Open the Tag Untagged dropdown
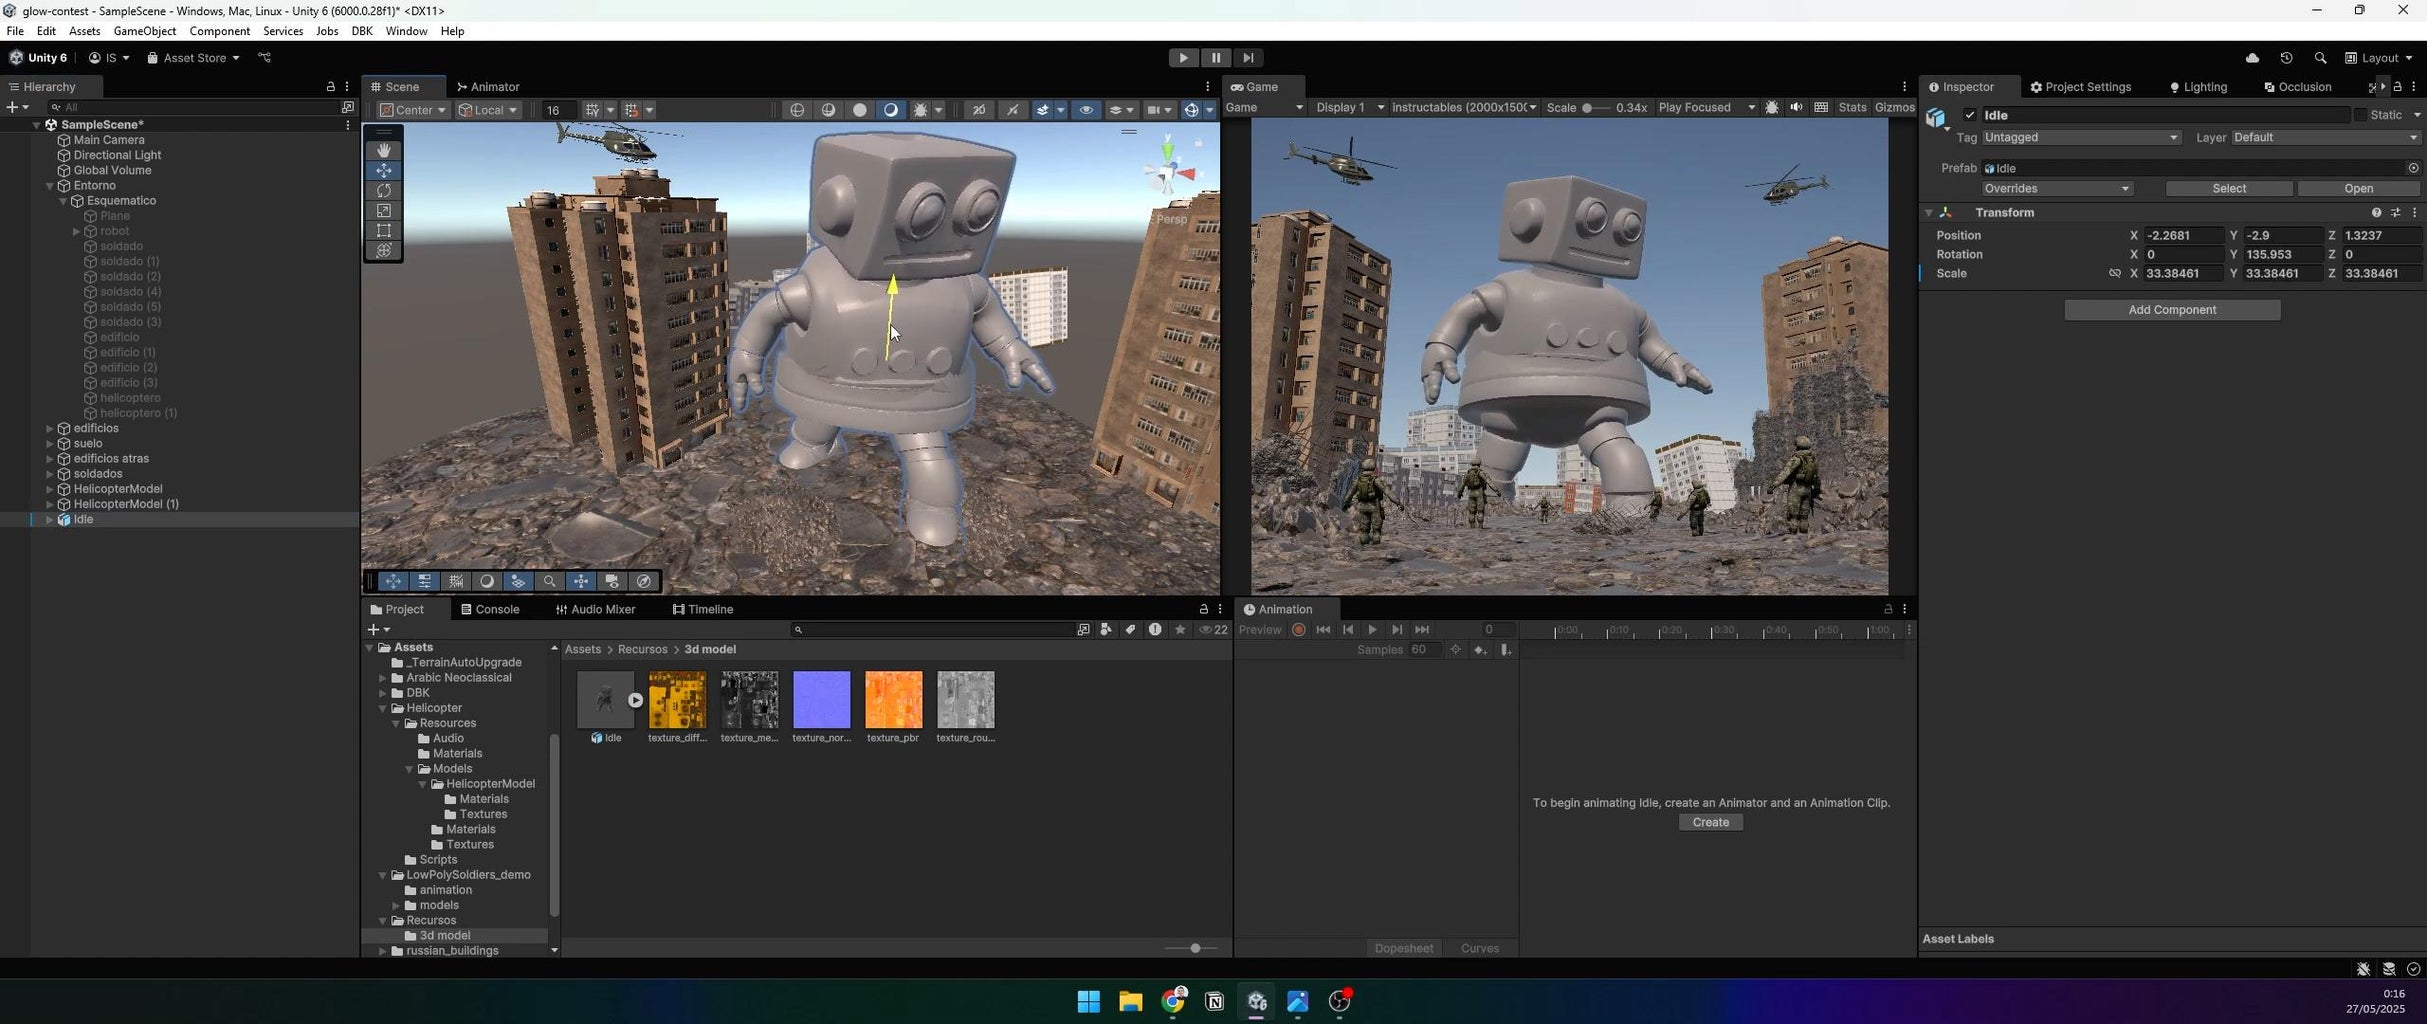Screen dimensions: 2427x1024 pyautogui.click(x=2081, y=137)
